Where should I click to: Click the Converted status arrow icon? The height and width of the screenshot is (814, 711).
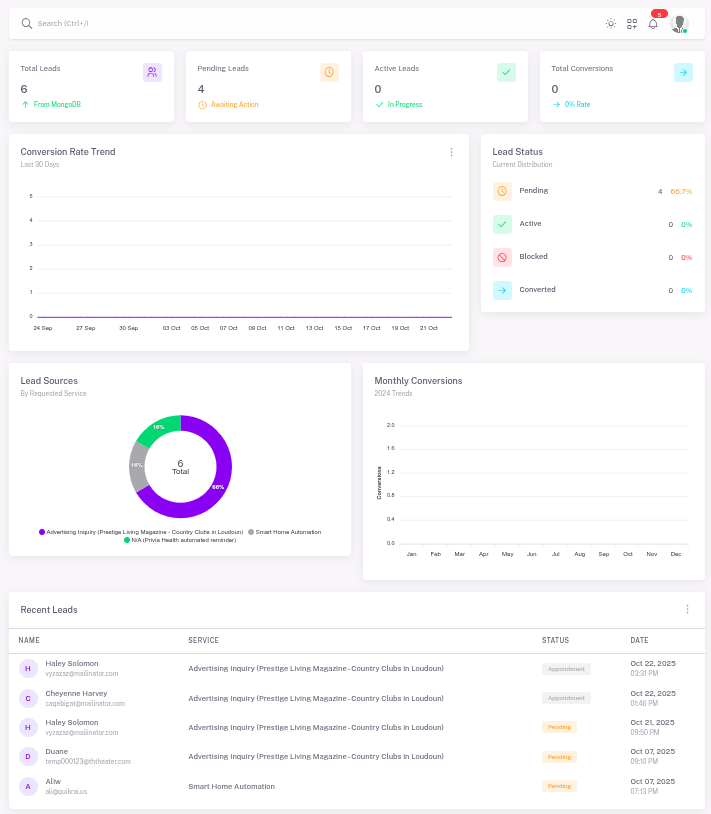[x=502, y=290]
